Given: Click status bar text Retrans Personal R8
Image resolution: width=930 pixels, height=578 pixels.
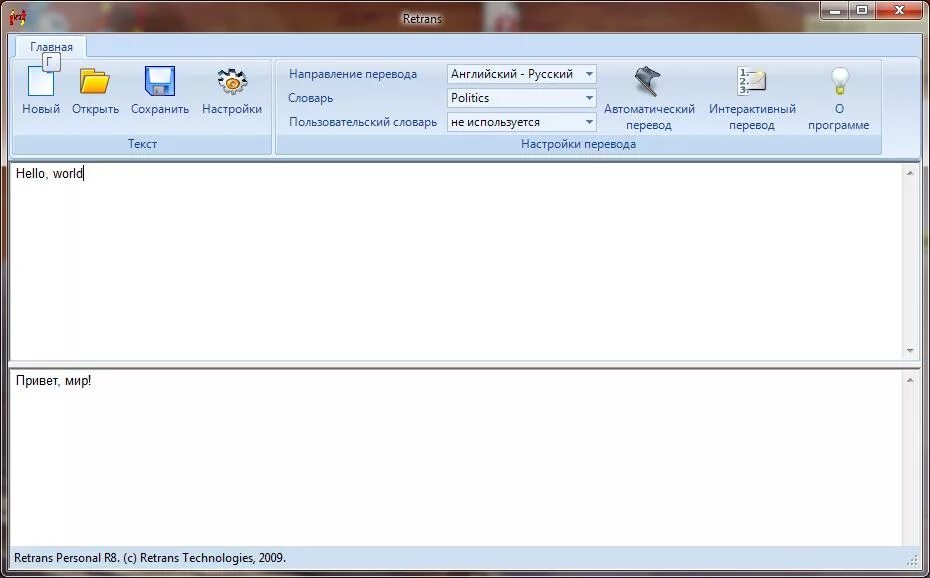Looking at the screenshot, I should (x=150, y=558).
